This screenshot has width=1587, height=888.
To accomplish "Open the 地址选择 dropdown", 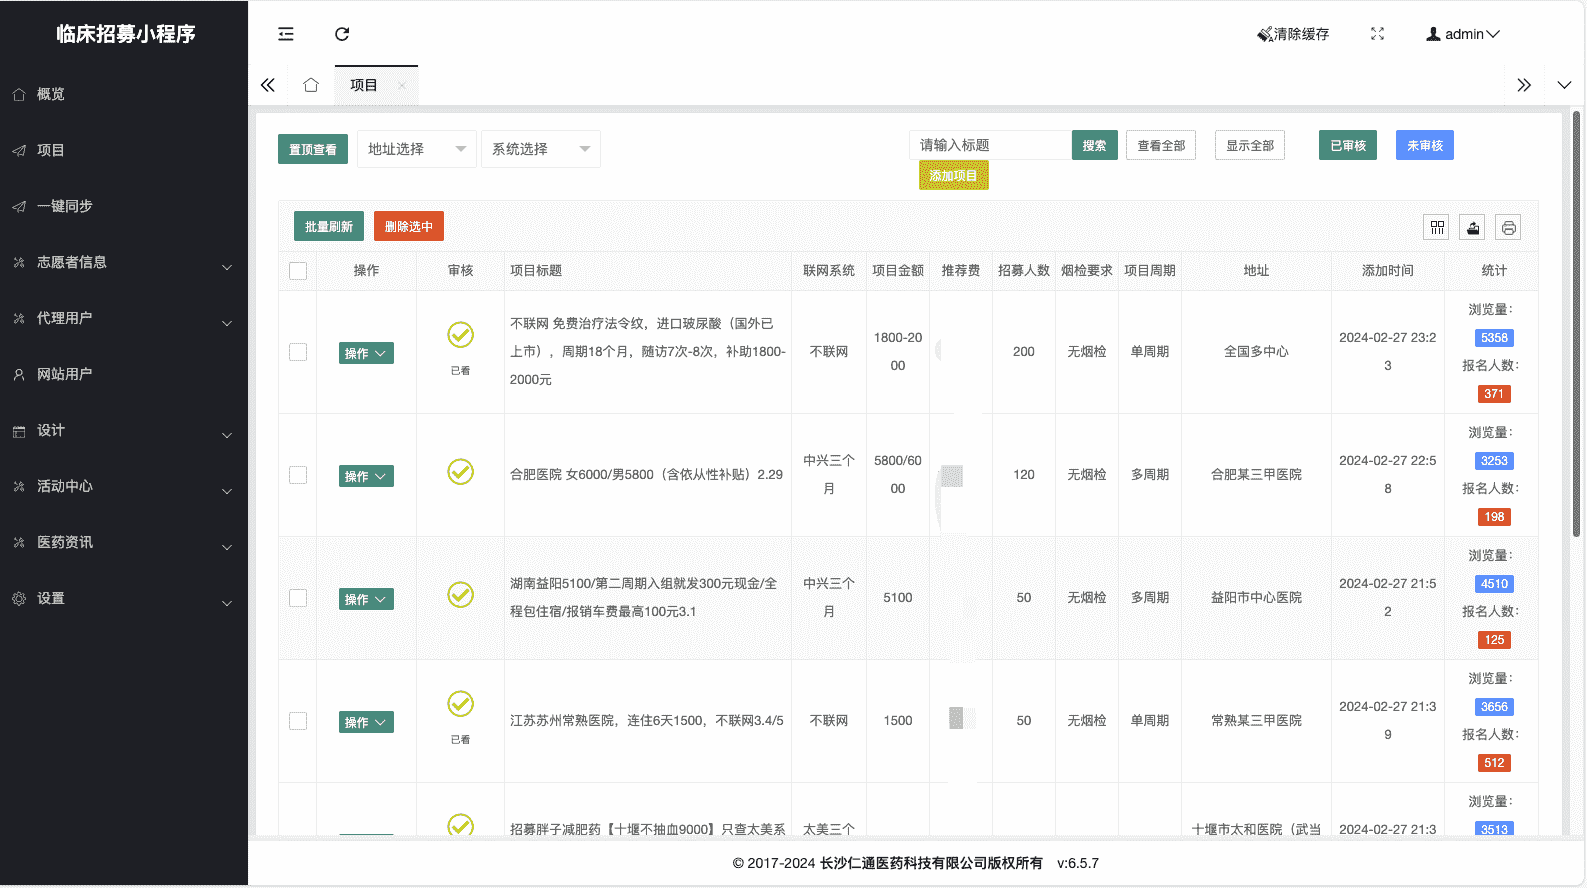I will (x=416, y=149).
